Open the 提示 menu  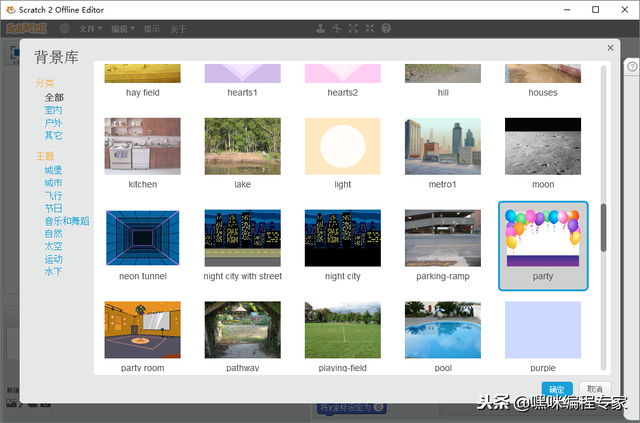[151, 29]
